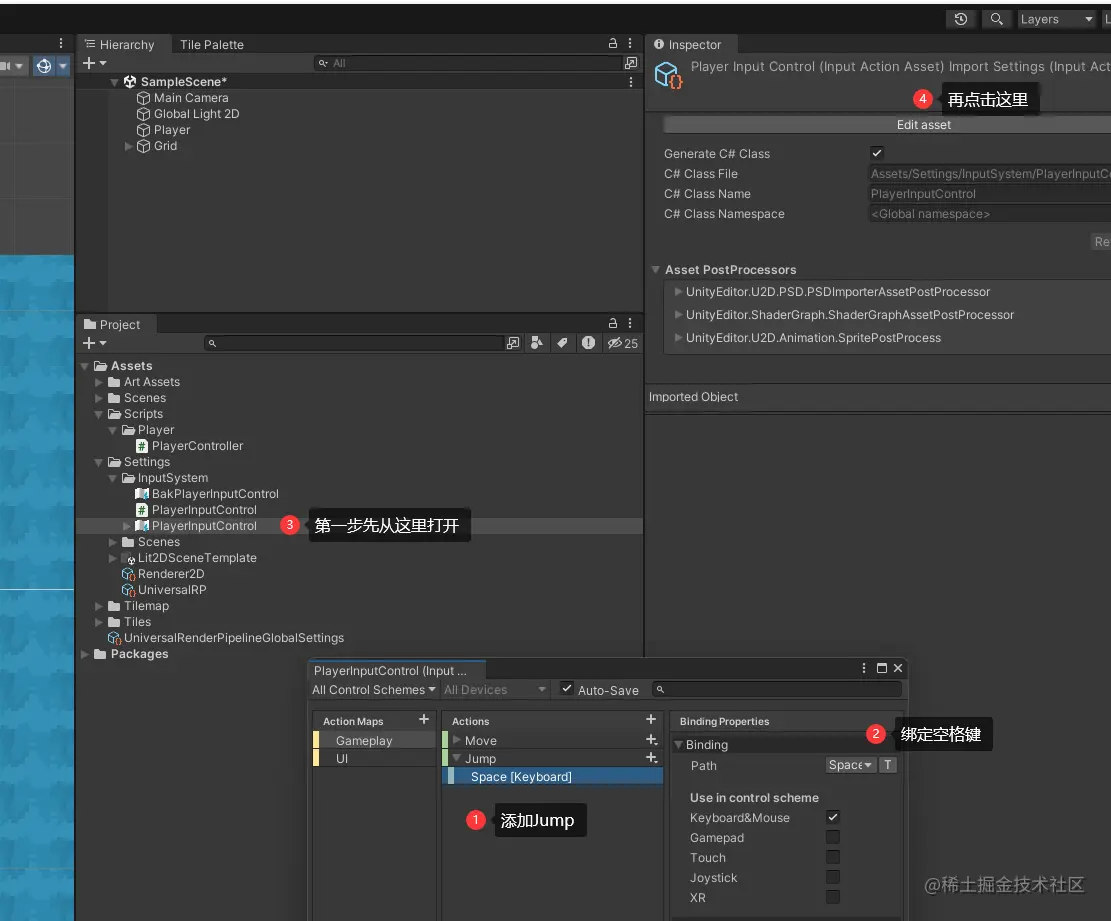Image resolution: width=1111 pixels, height=921 pixels.
Task: Click the Search by Label tag icon
Action: click(x=563, y=343)
